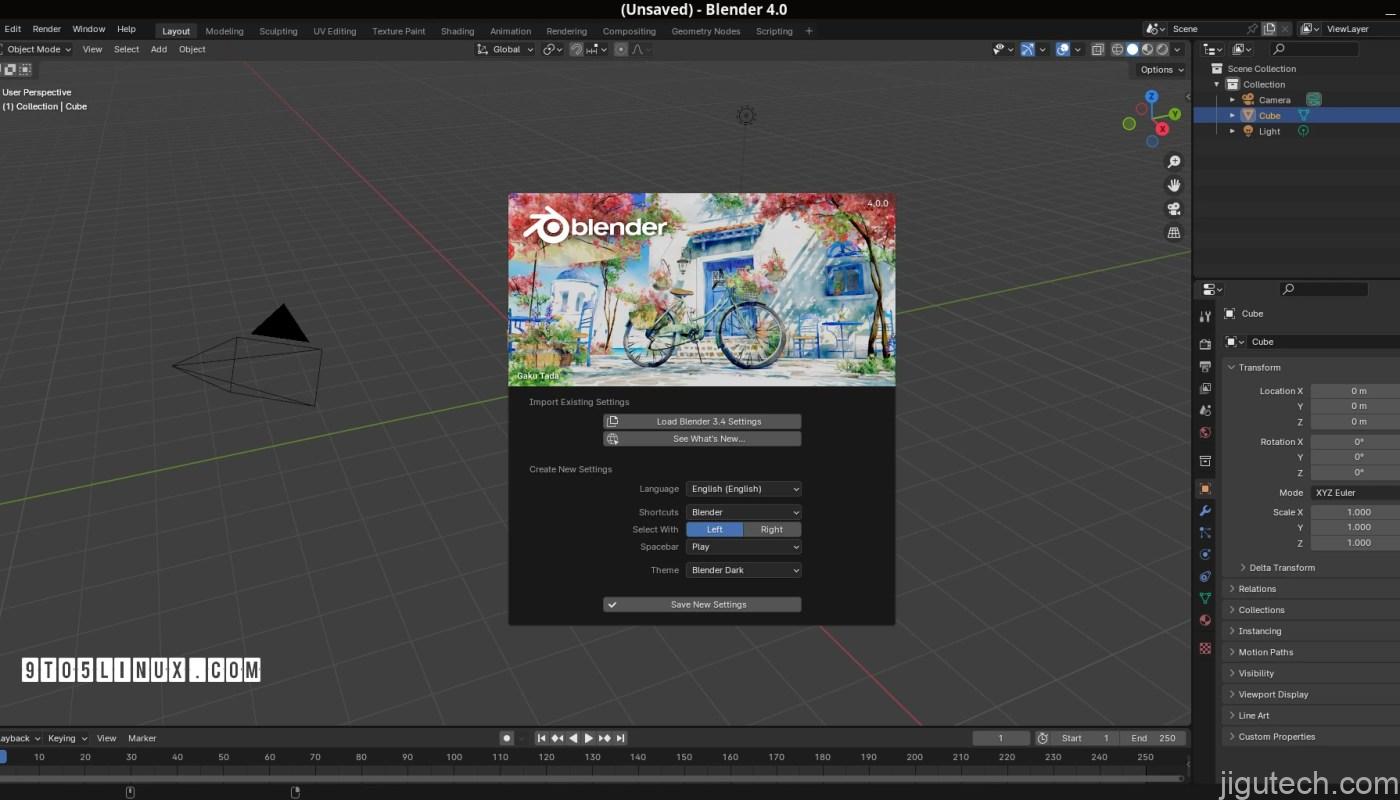Jump to end frame in timeline
This screenshot has height=800, width=1400.
(x=621, y=738)
